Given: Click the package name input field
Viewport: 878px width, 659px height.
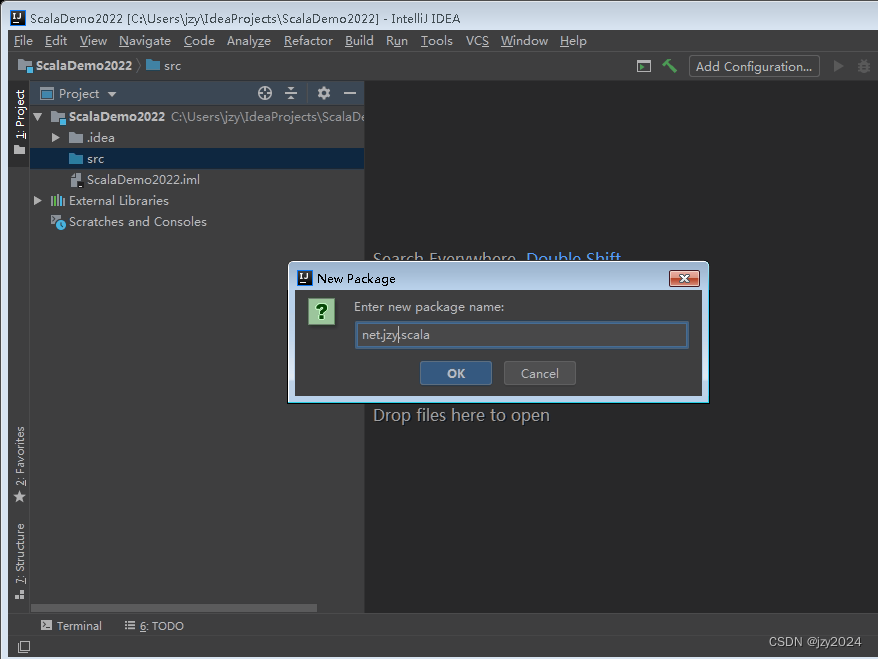Looking at the screenshot, I should pyautogui.click(x=521, y=335).
